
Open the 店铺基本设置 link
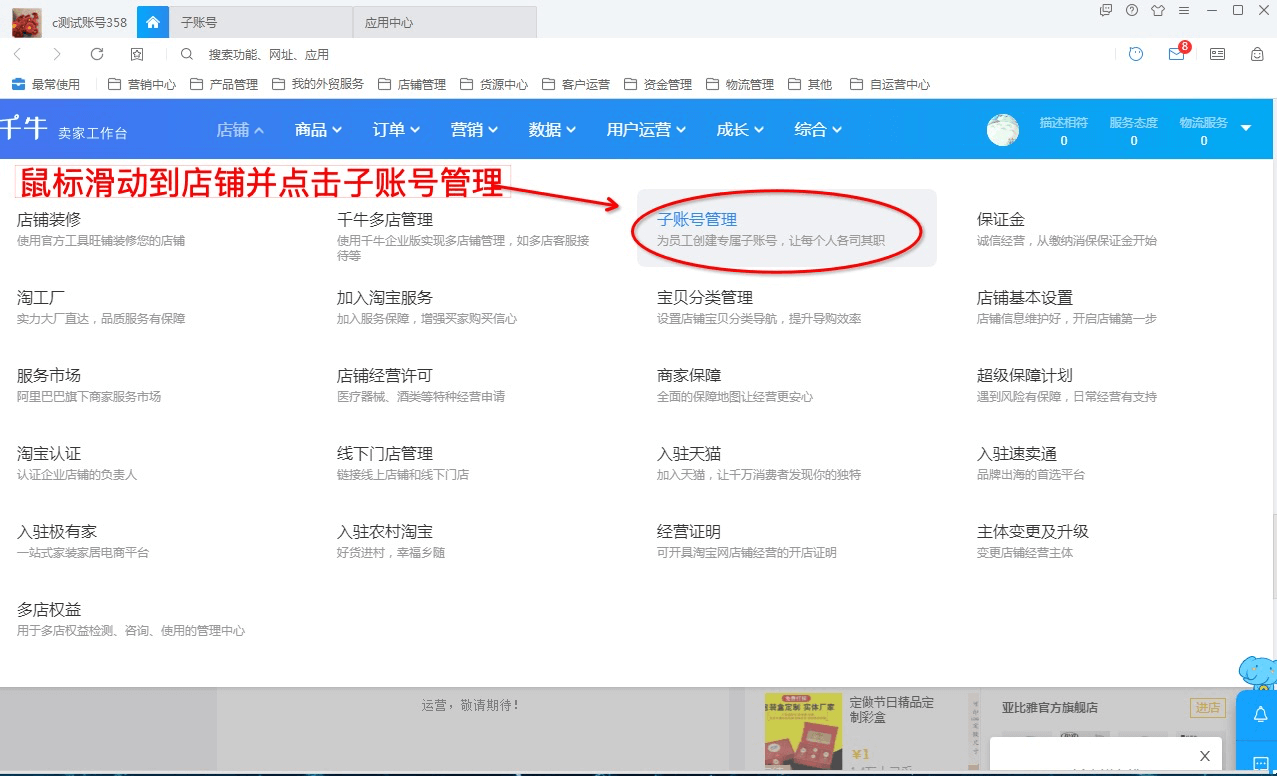coord(1025,298)
